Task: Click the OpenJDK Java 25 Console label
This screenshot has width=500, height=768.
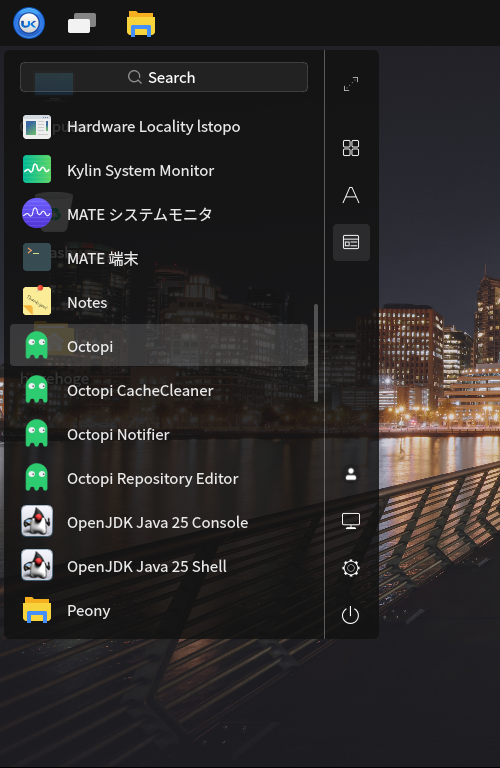Action: [x=158, y=523]
